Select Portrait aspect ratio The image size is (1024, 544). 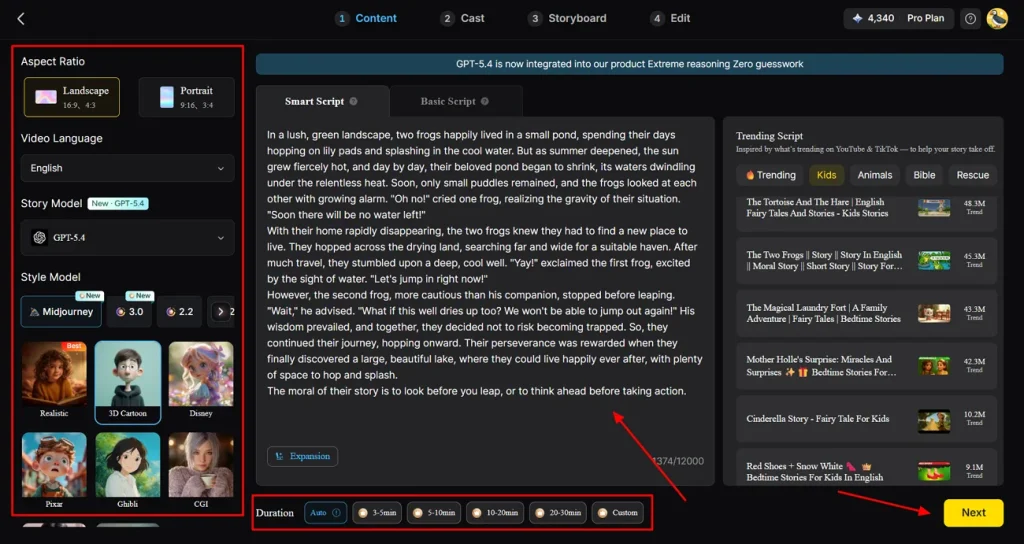(186, 97)
